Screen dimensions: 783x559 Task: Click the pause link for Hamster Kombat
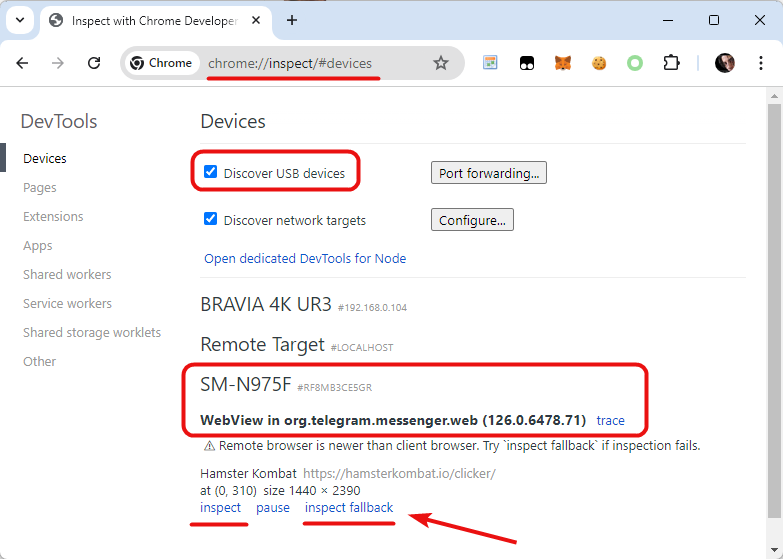click(x=273, y=508)
